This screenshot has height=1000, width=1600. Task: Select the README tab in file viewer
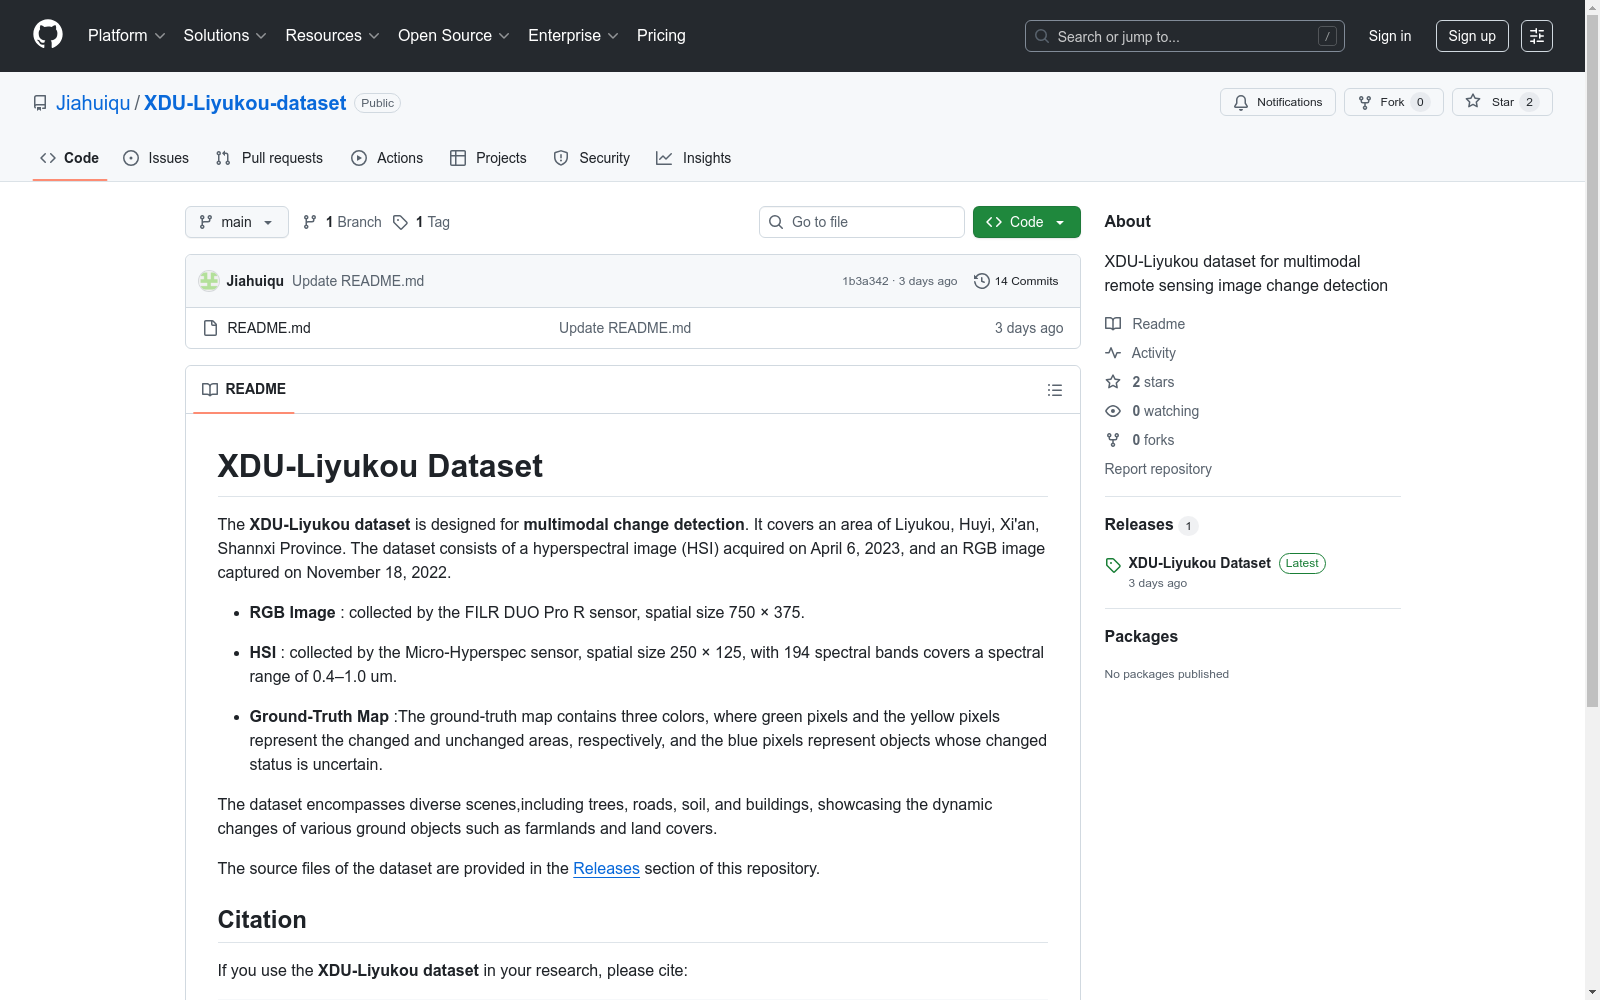click(244, 389)
